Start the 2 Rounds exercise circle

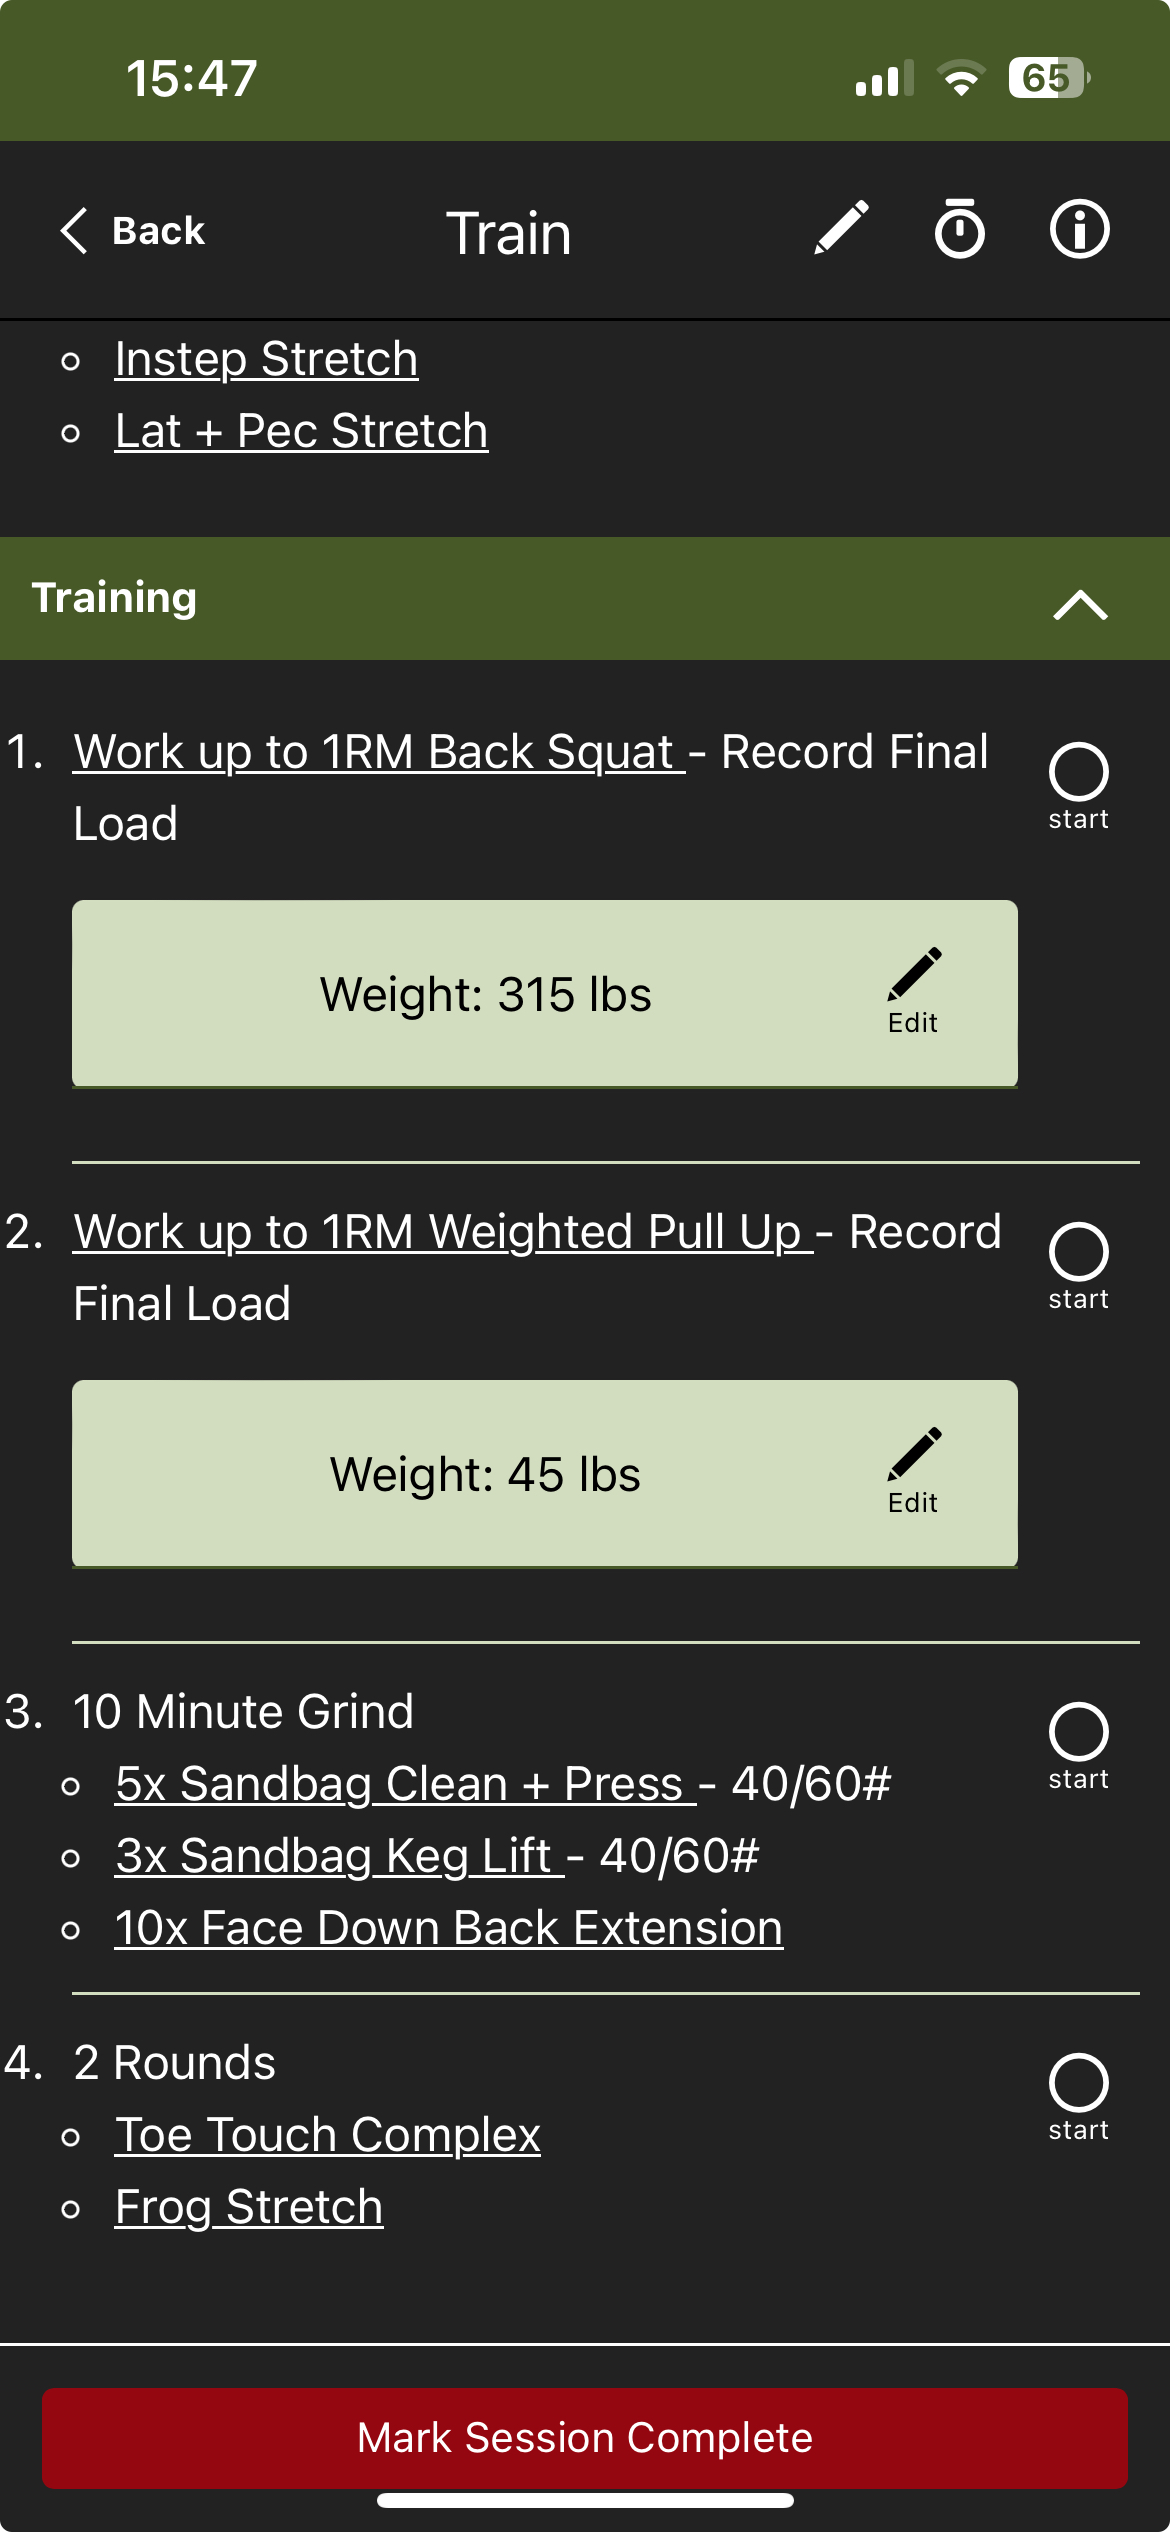pyautogui.click(x=1078, y=2083)
